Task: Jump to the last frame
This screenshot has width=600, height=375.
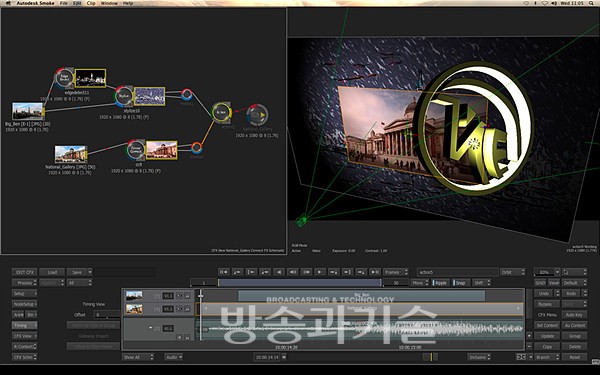Action: click(x=375, y=272)
